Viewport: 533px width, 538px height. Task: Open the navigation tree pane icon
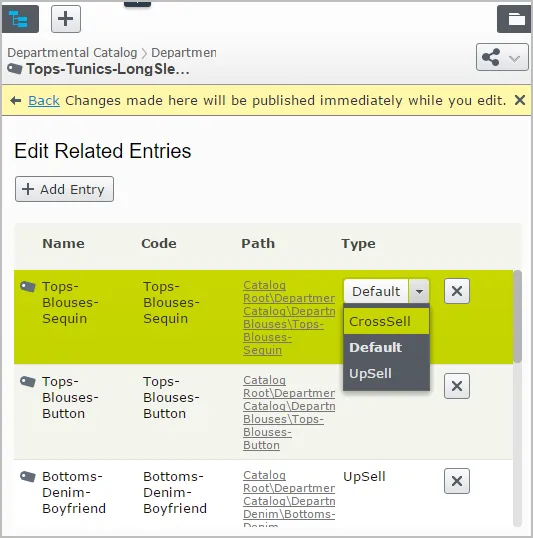coord(20,19)
